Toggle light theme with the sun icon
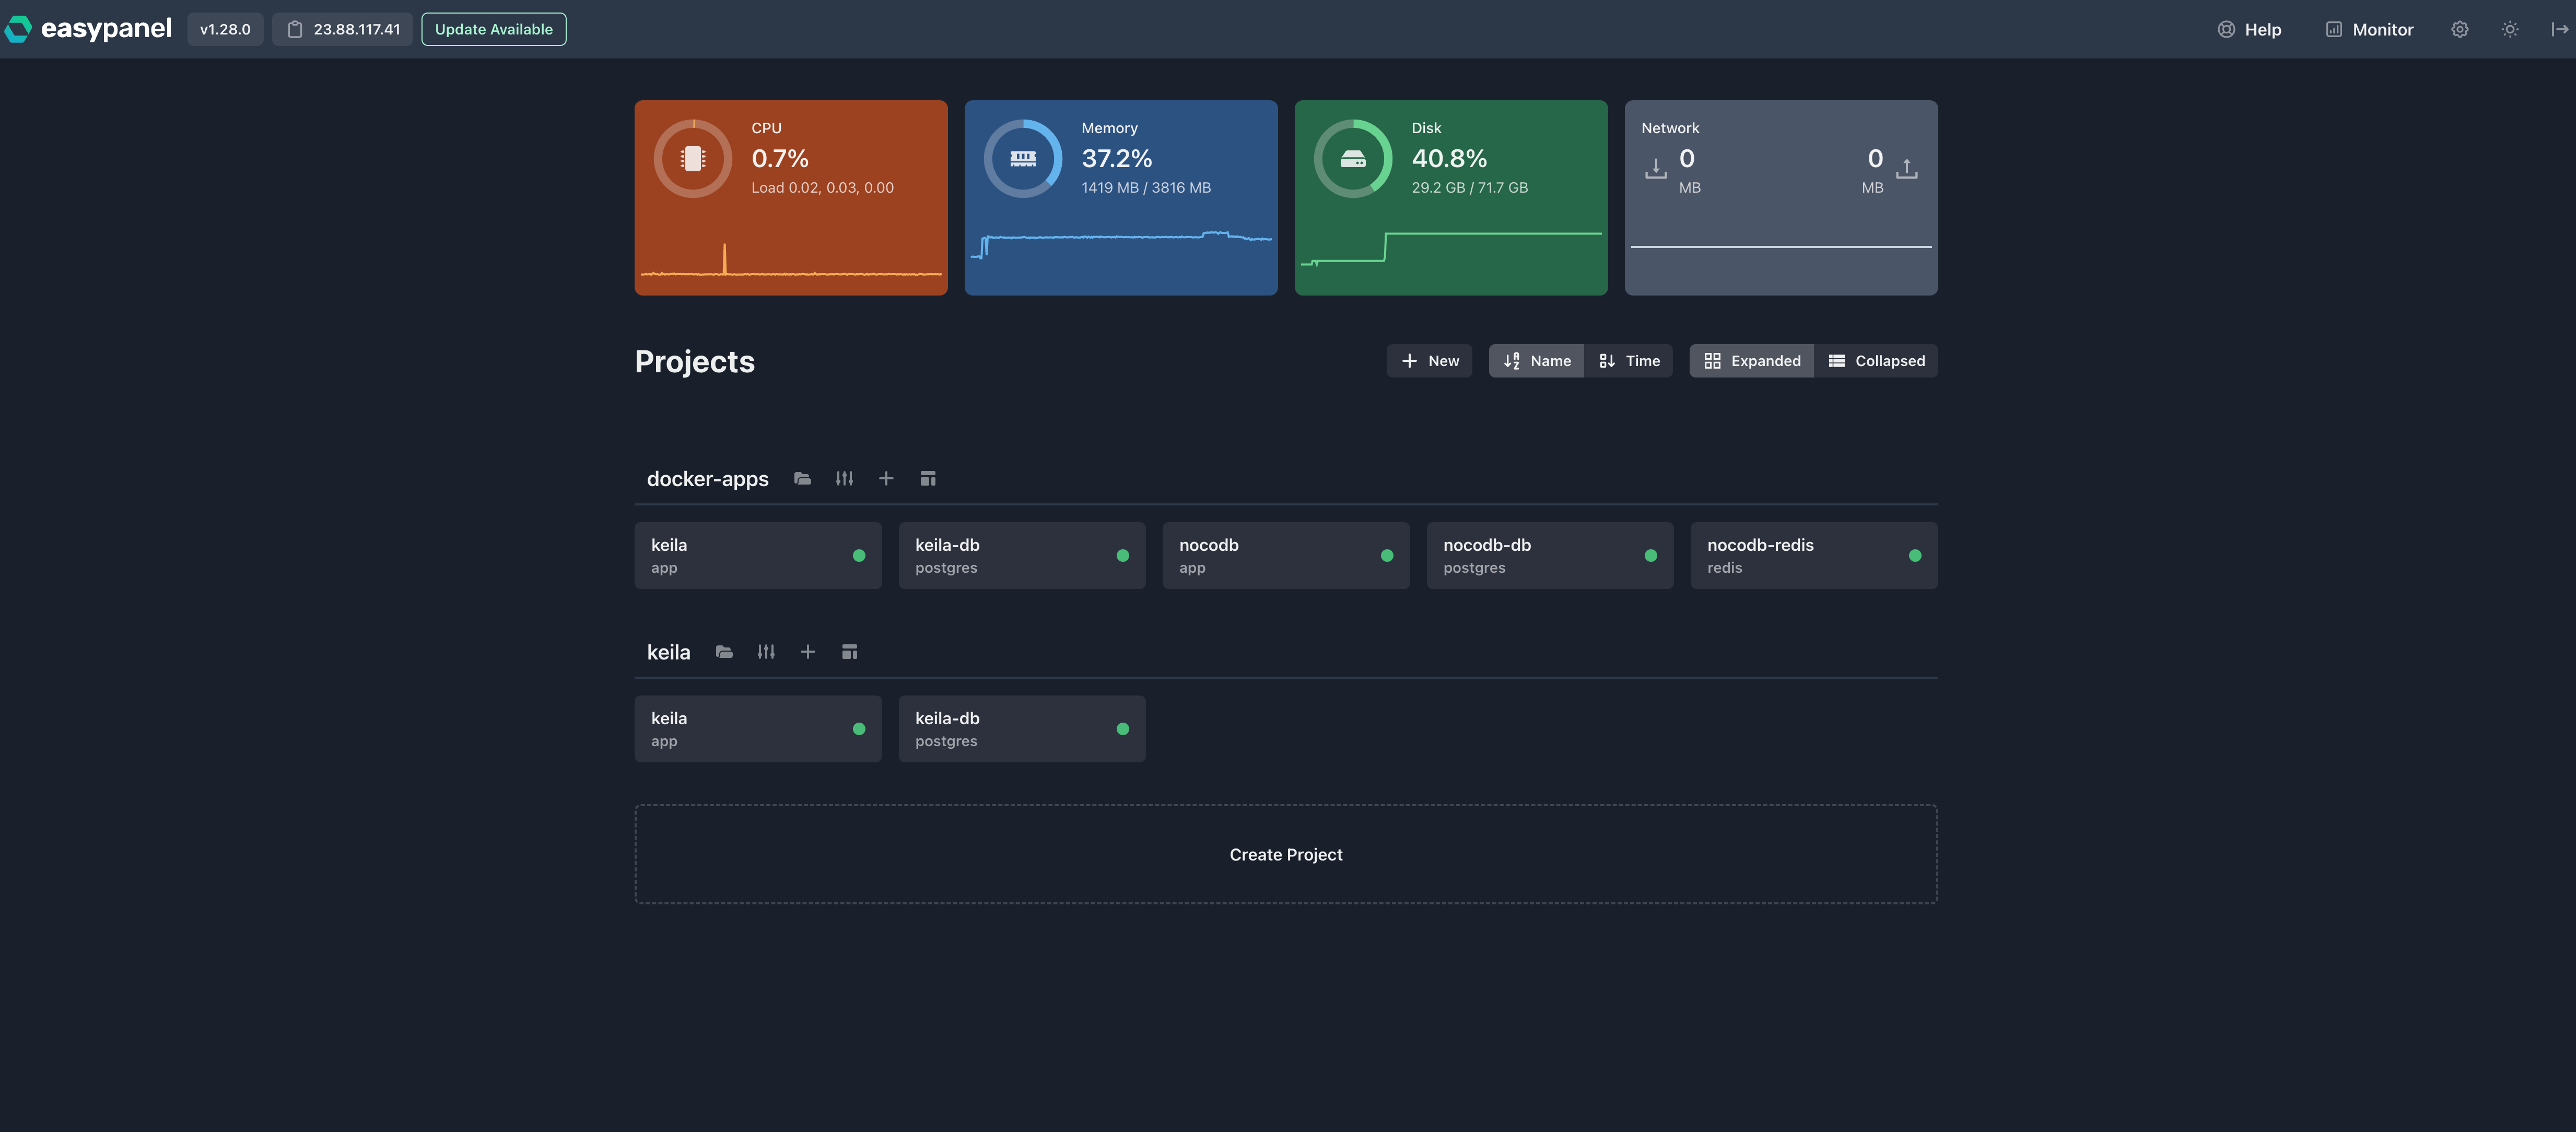 2509,29
